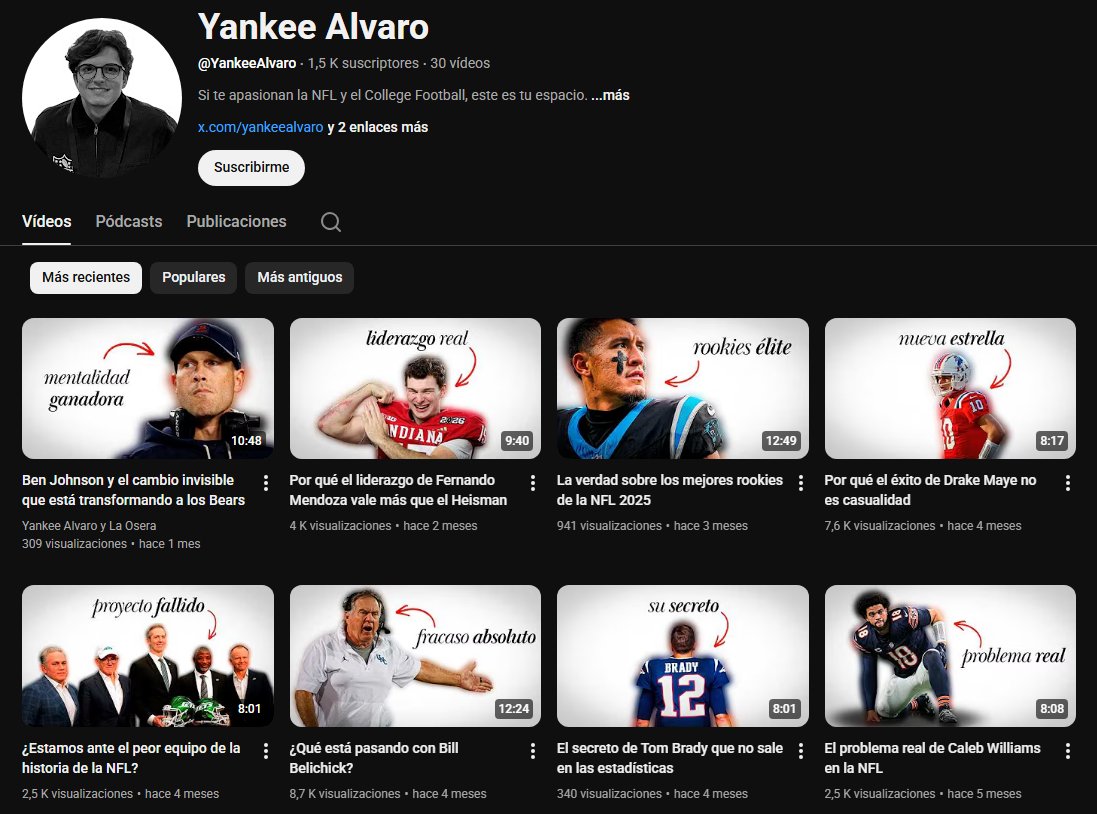Open title 'El secreto de Tom Brady'
The width and height of the screenshot is (1097, 814).
point(670,758)
